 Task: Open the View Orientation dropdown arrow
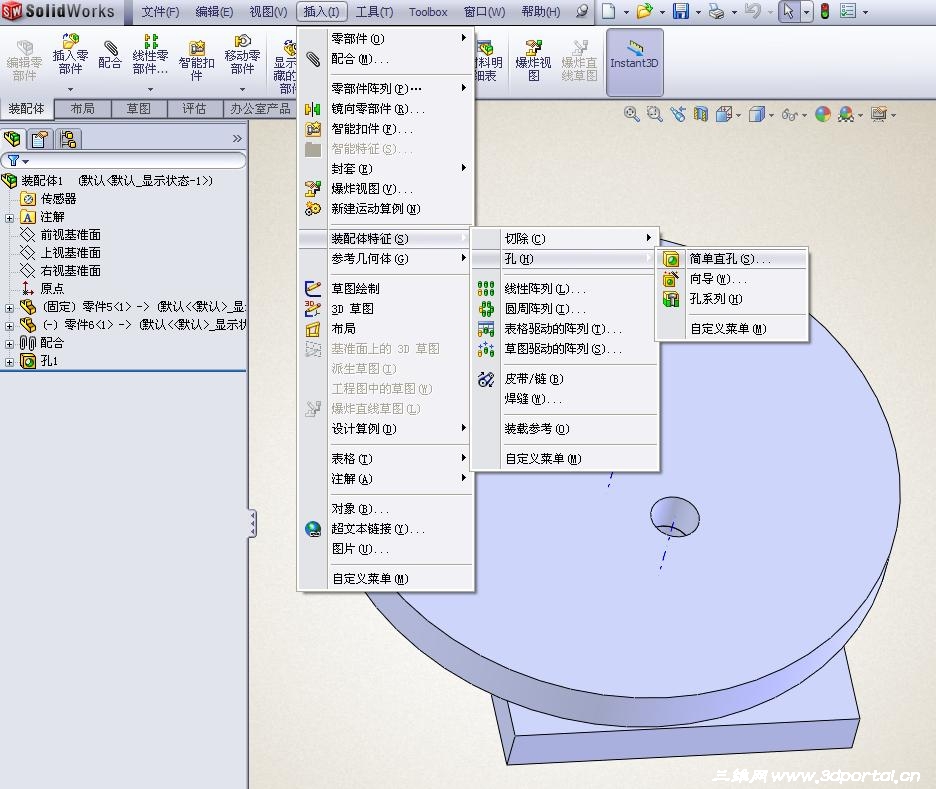point(739,115)
